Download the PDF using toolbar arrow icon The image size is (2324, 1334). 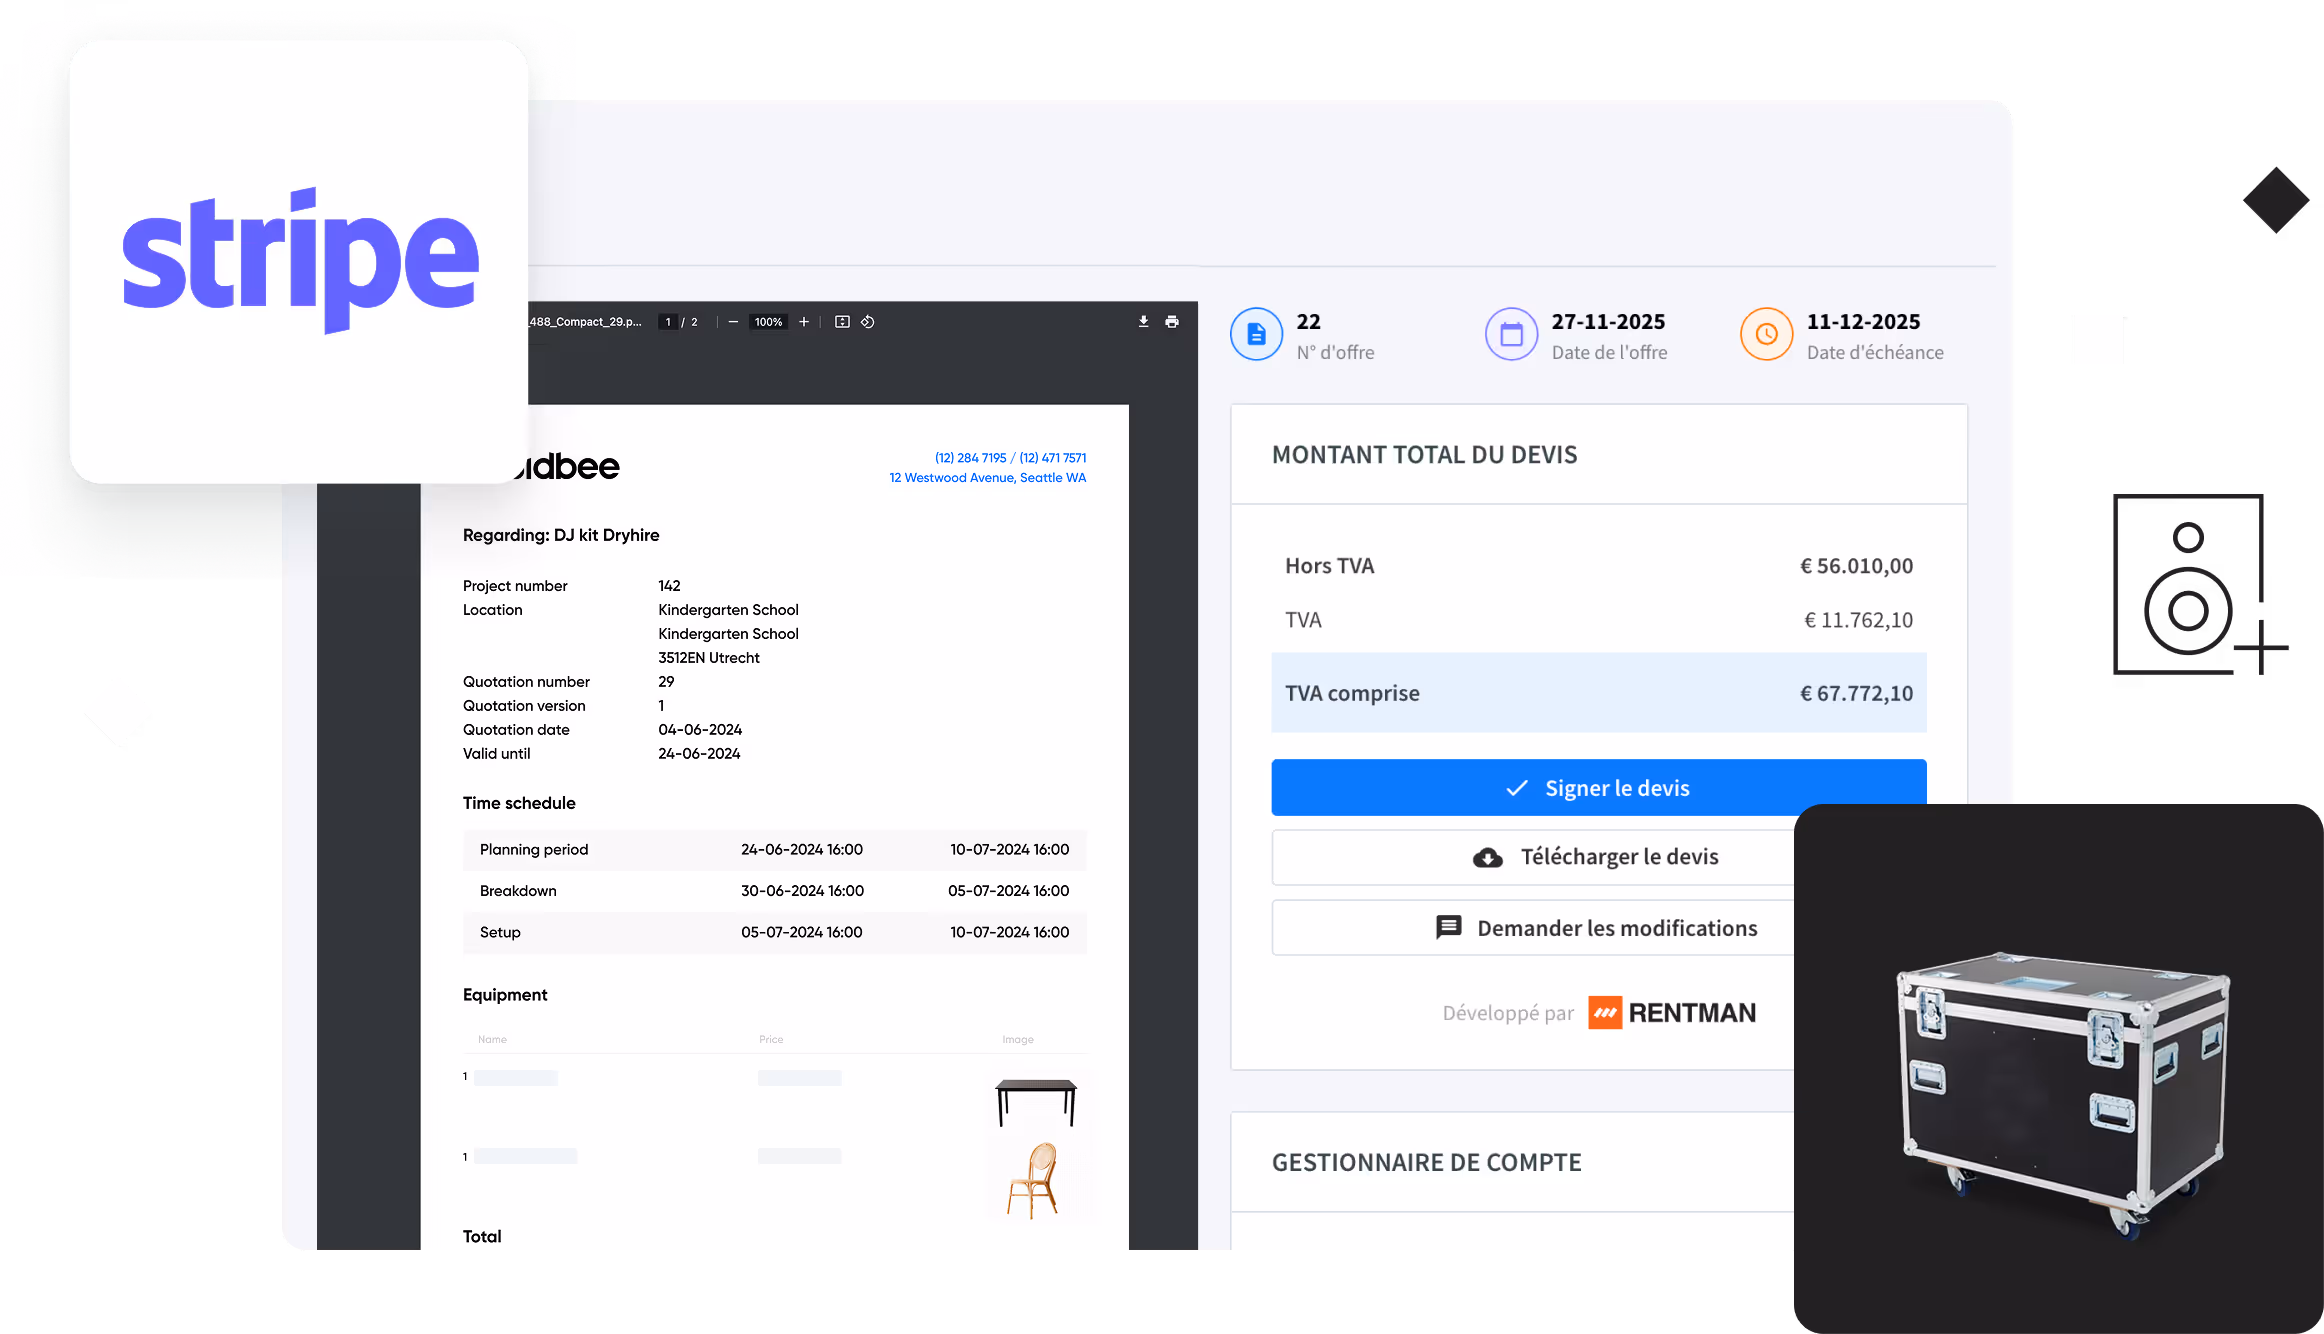pos(1143,322)
